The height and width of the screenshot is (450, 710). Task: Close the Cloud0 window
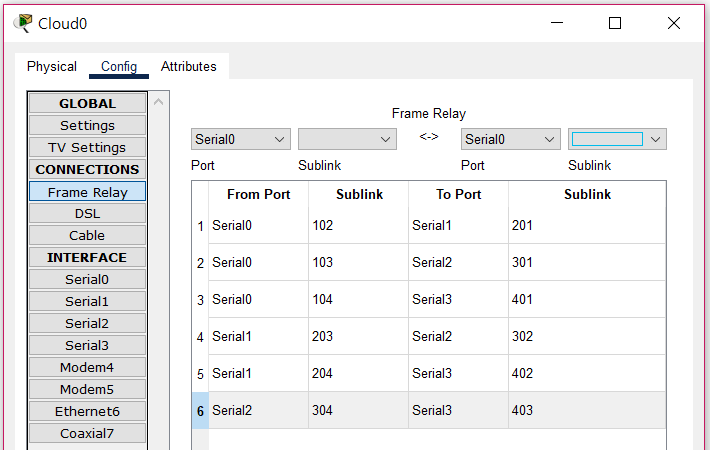674,23
